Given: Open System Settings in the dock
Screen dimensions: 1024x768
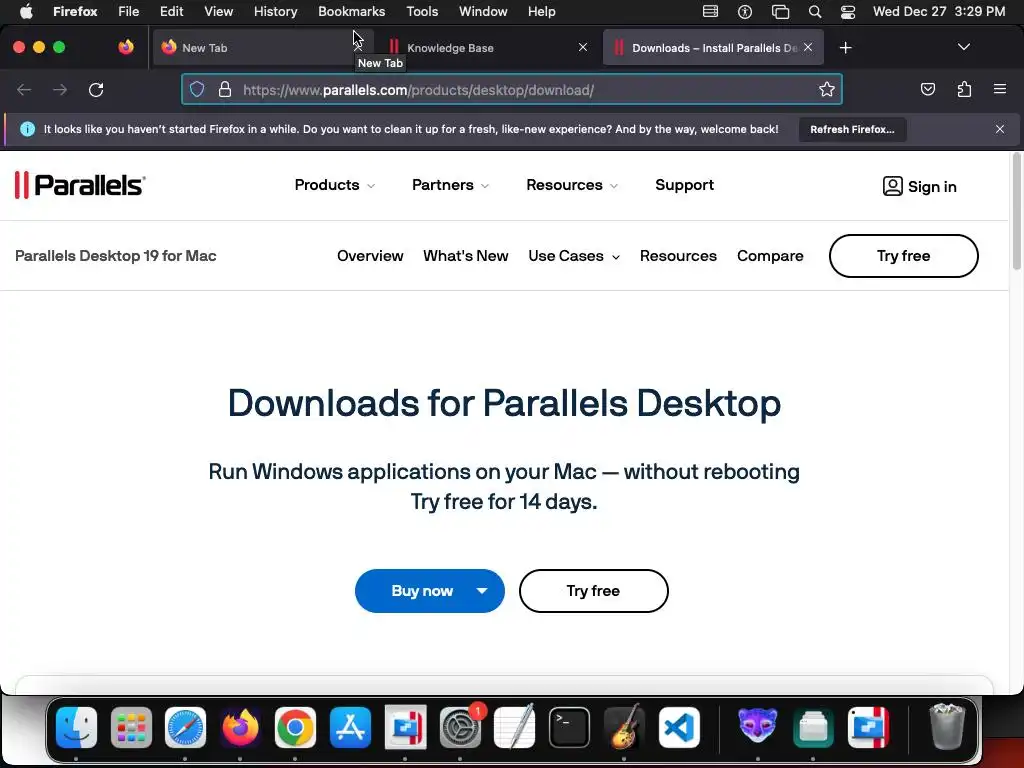Looking at the screenshot, I should [460, 727].
